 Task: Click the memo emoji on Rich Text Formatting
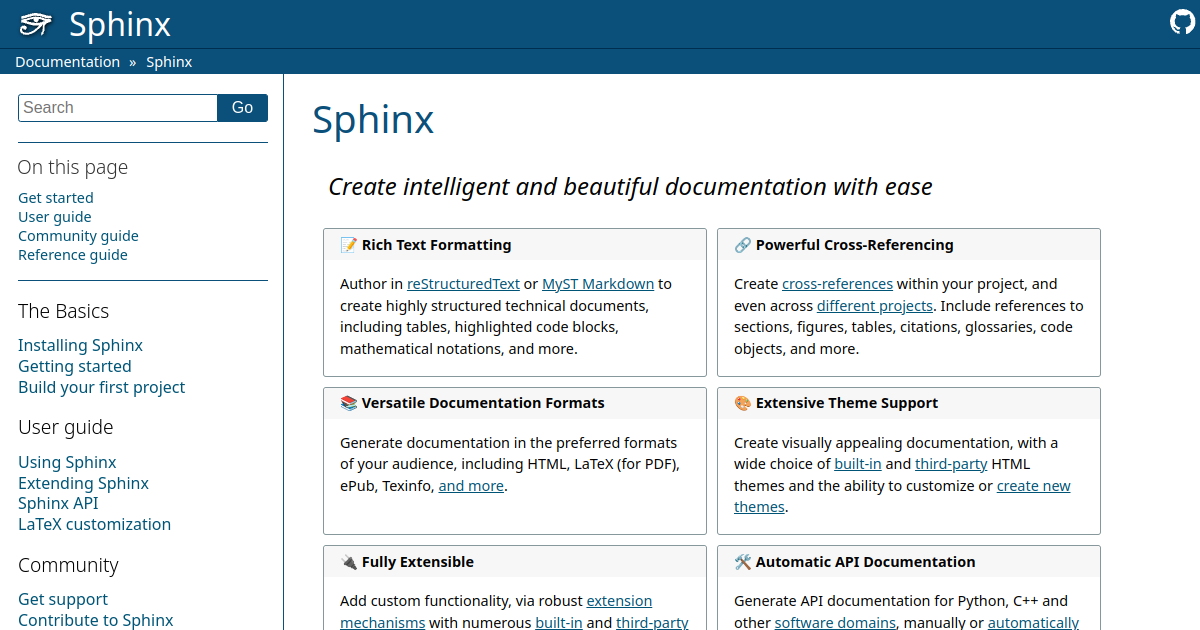[348, 245]
